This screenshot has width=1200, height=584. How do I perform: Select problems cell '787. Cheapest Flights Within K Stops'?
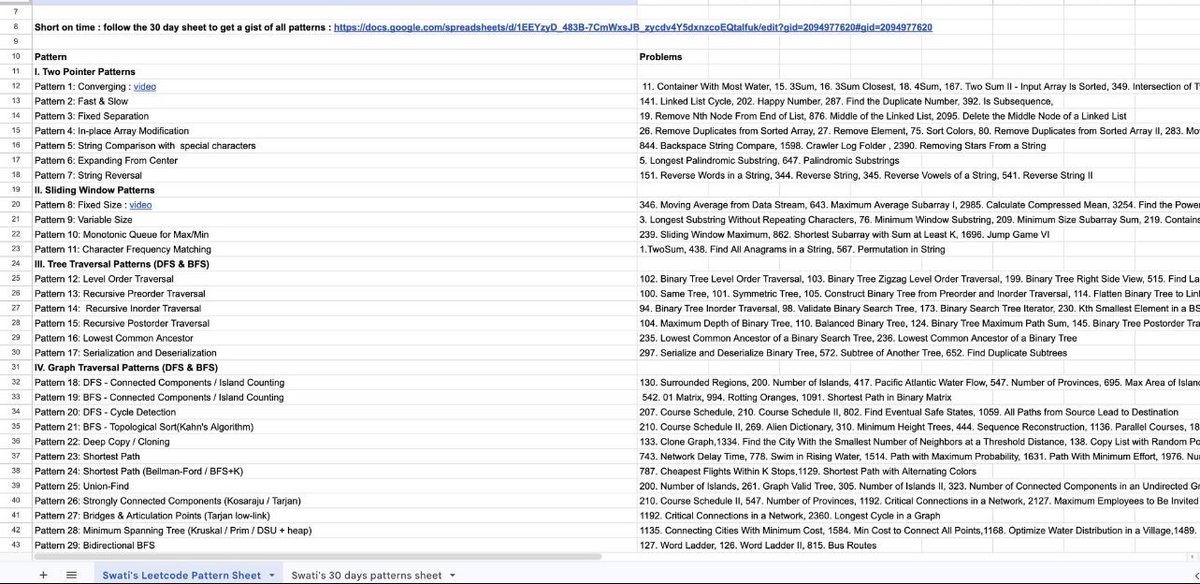(x=918, y=471)
